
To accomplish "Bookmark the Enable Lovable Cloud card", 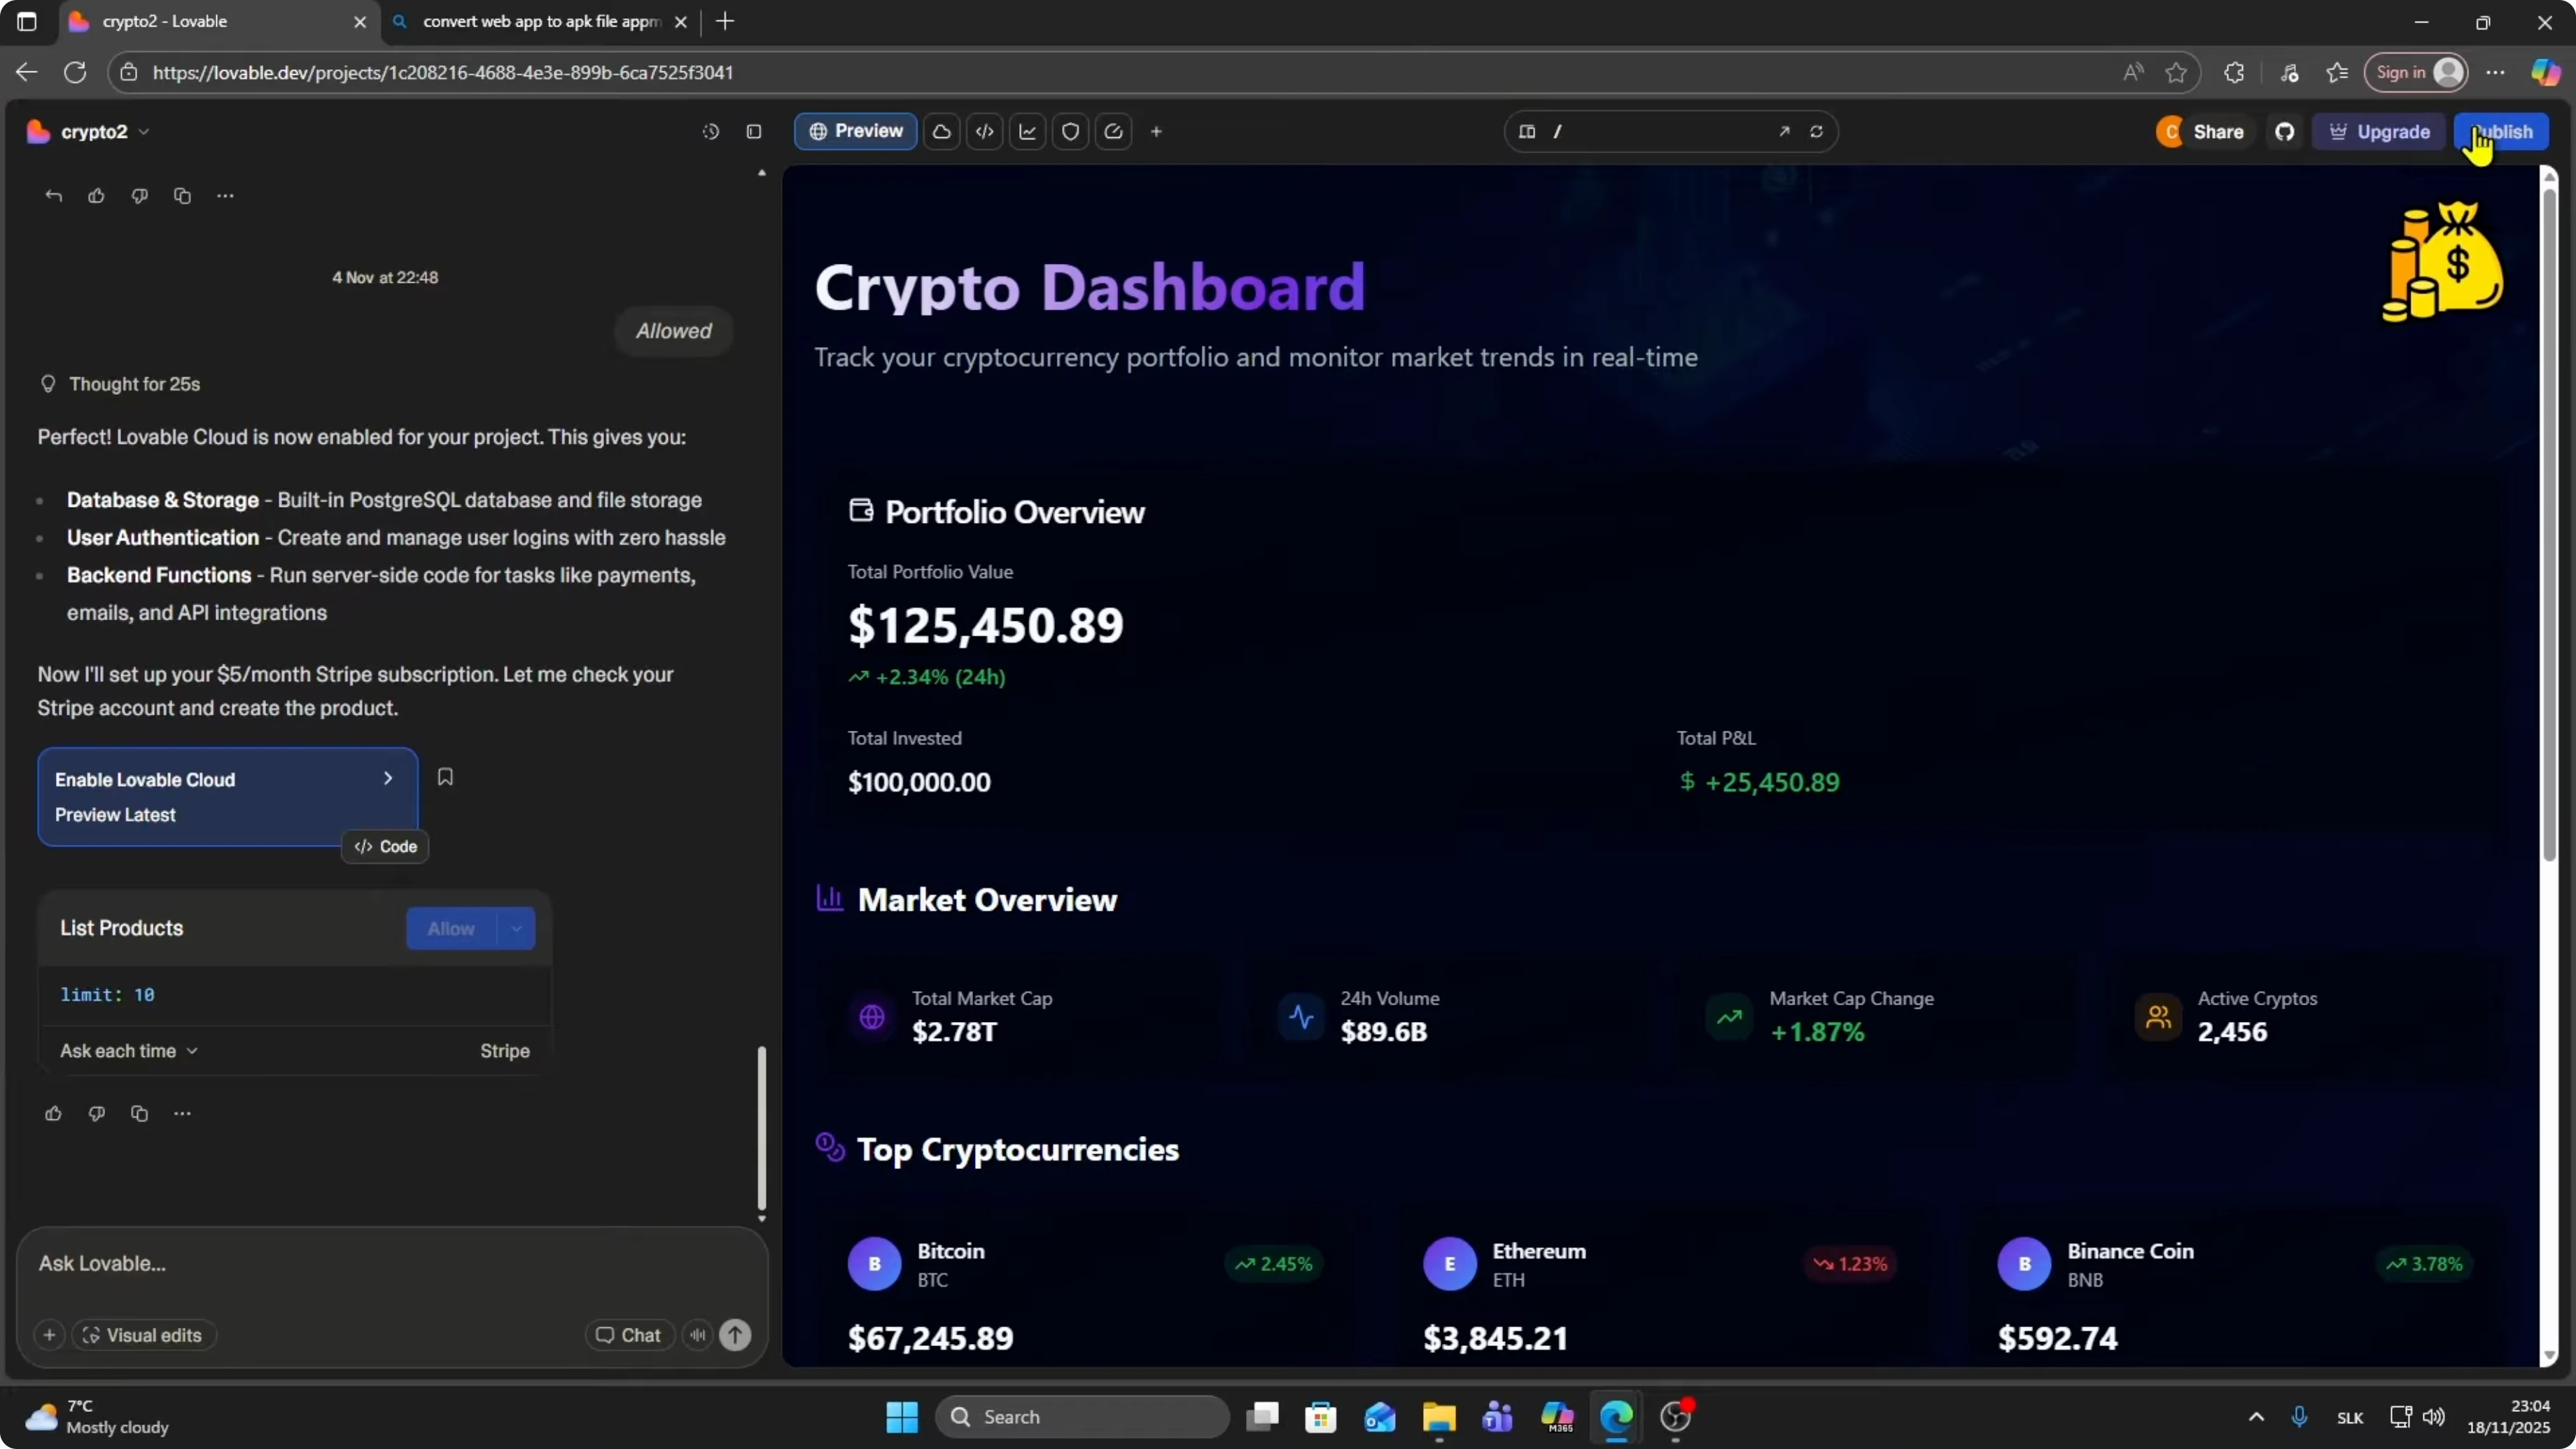I will 445,777.
